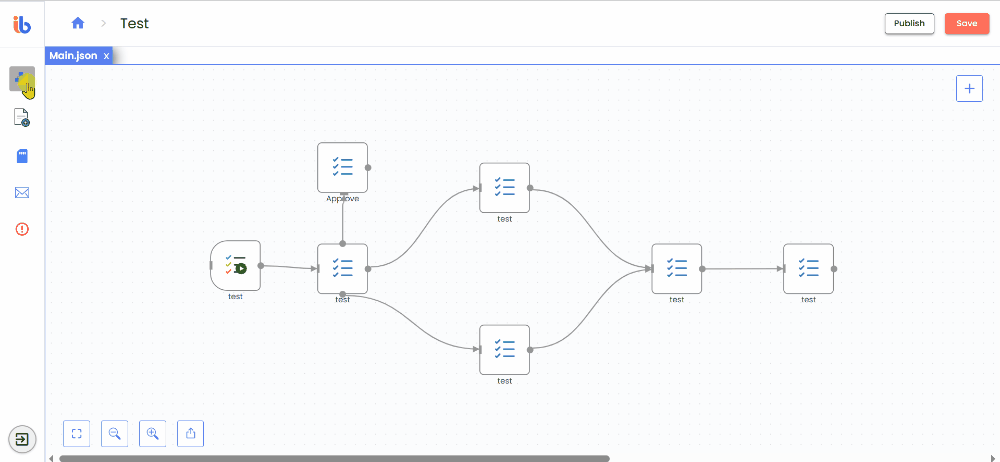Screen dimensions: 1000x462
Task: Click the upper branch test label
Action: [504, 219]
